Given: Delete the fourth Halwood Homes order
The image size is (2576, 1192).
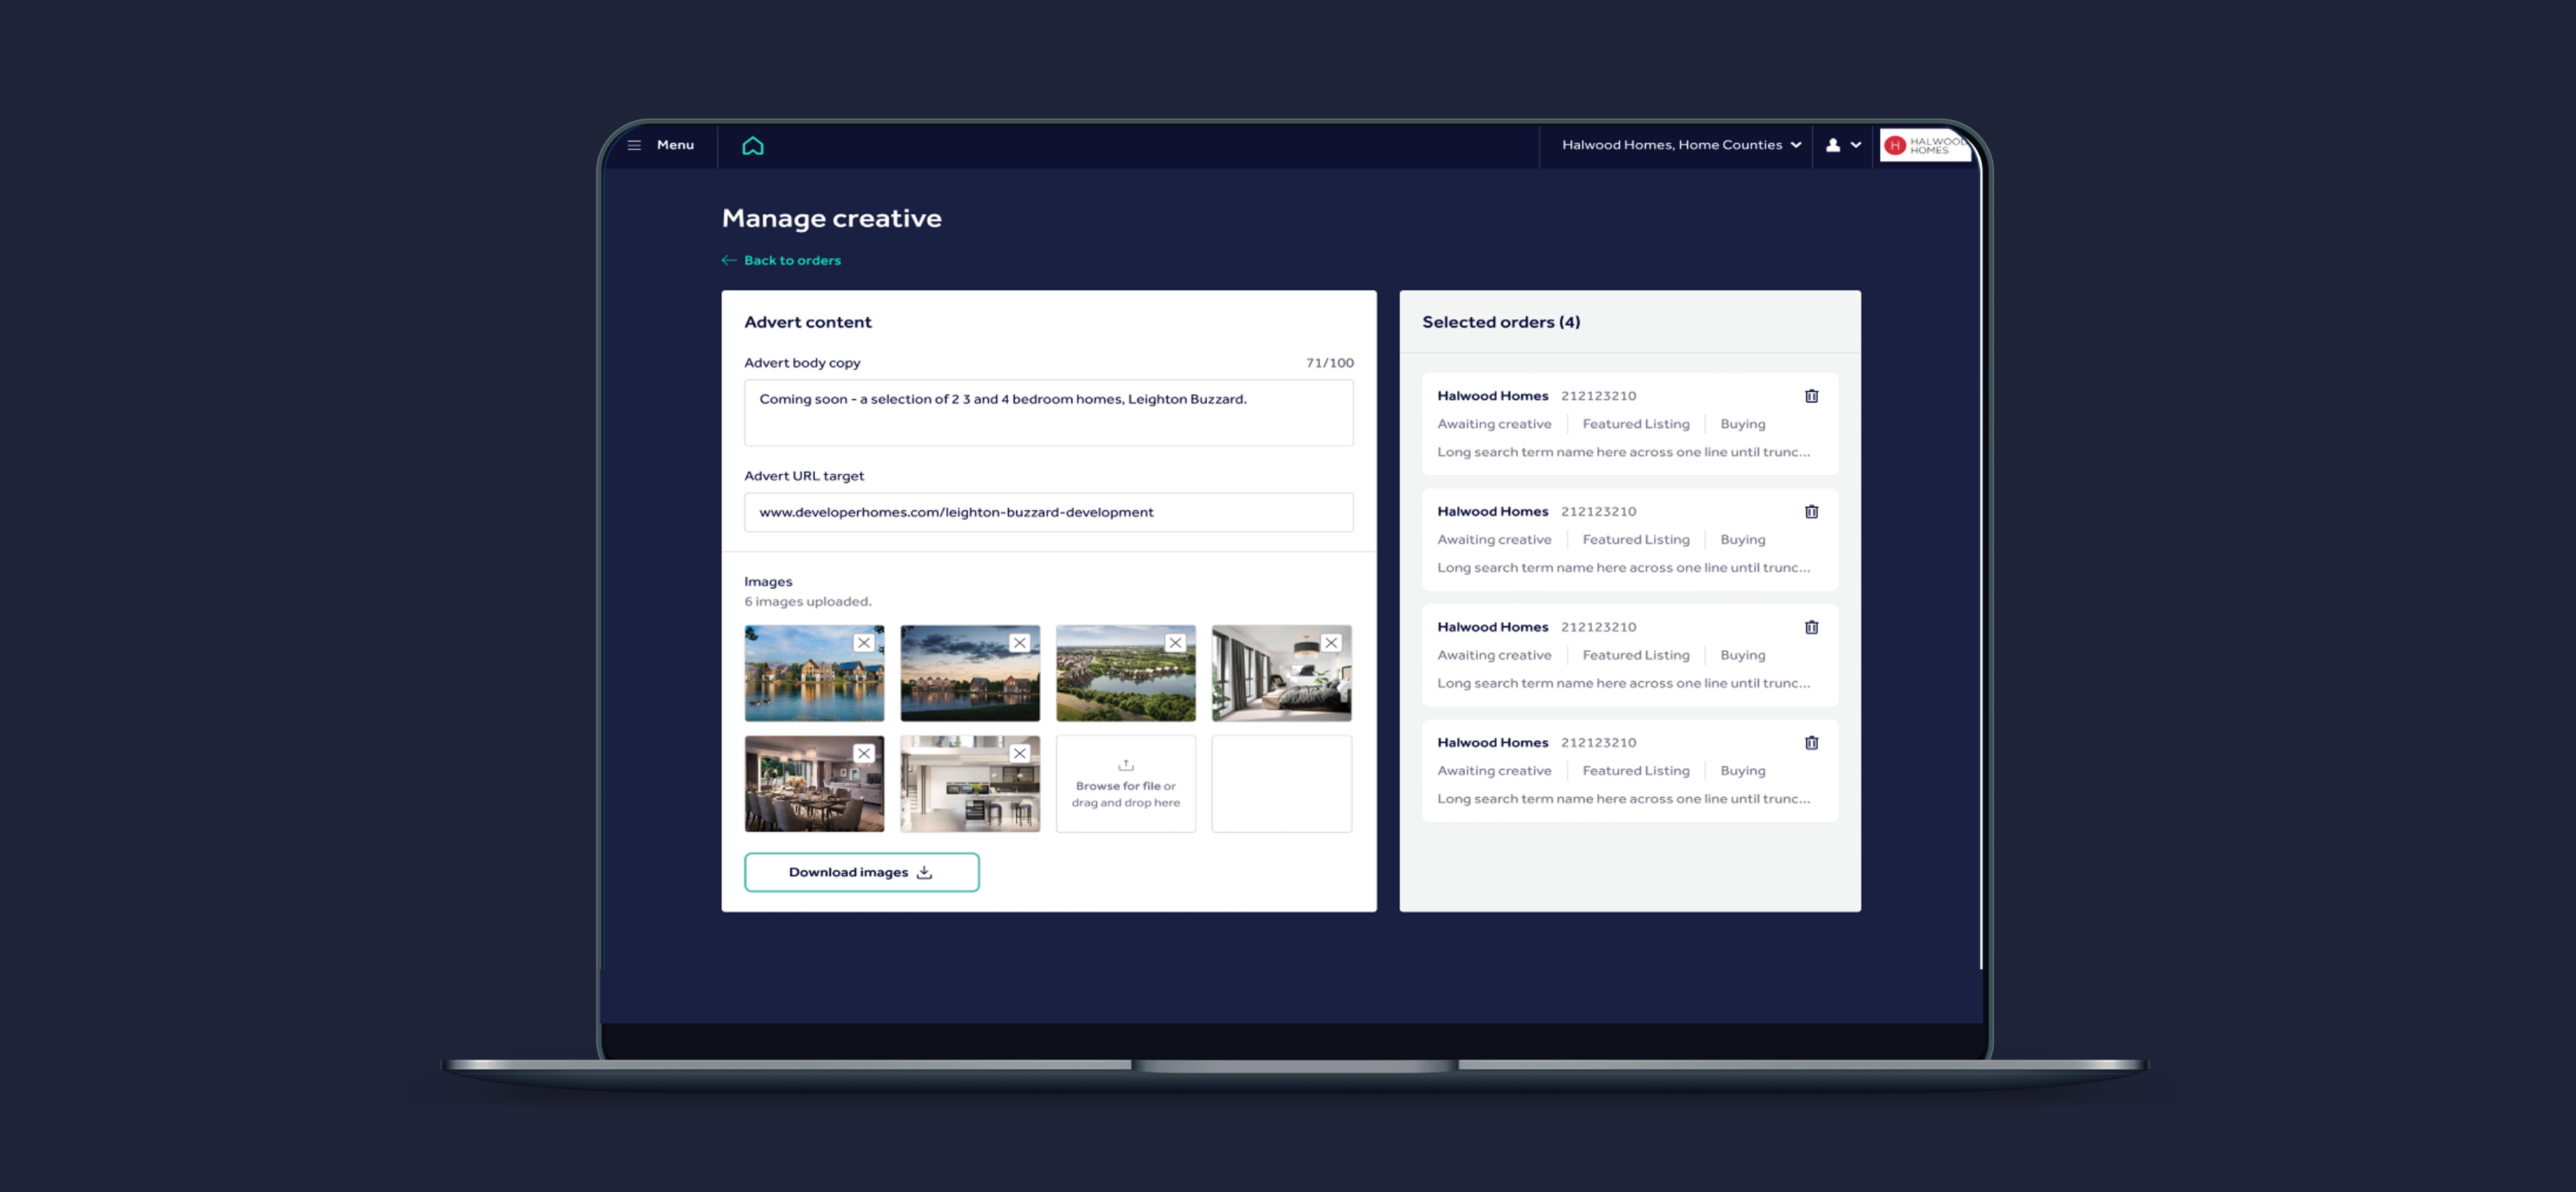Looking at the screenshot, I should tap(1810, 743).
